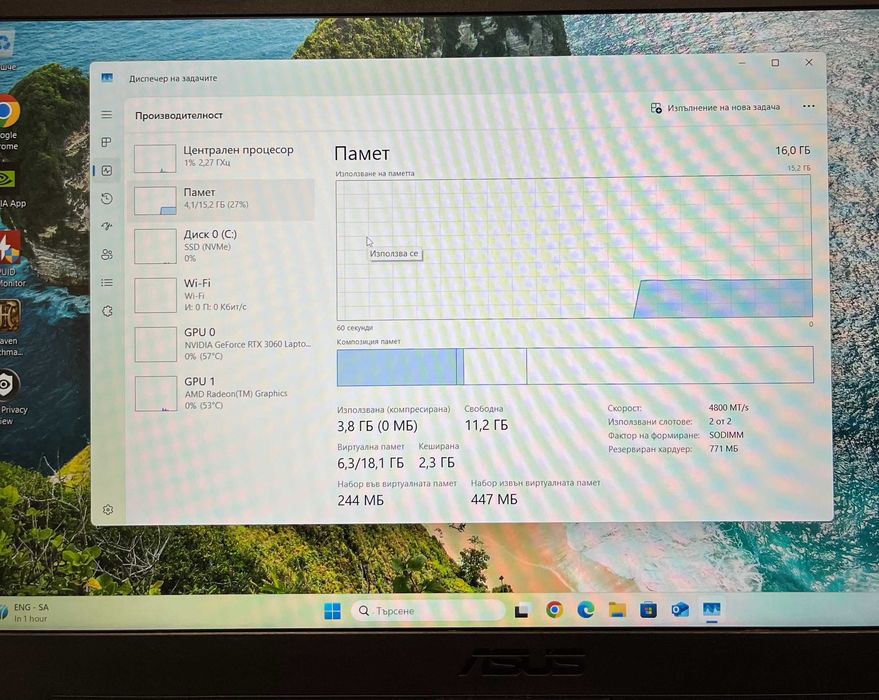This screenshot has width=879, height=700.
Task: Open the Services page in the sidebar
Action: coord(108,311)
